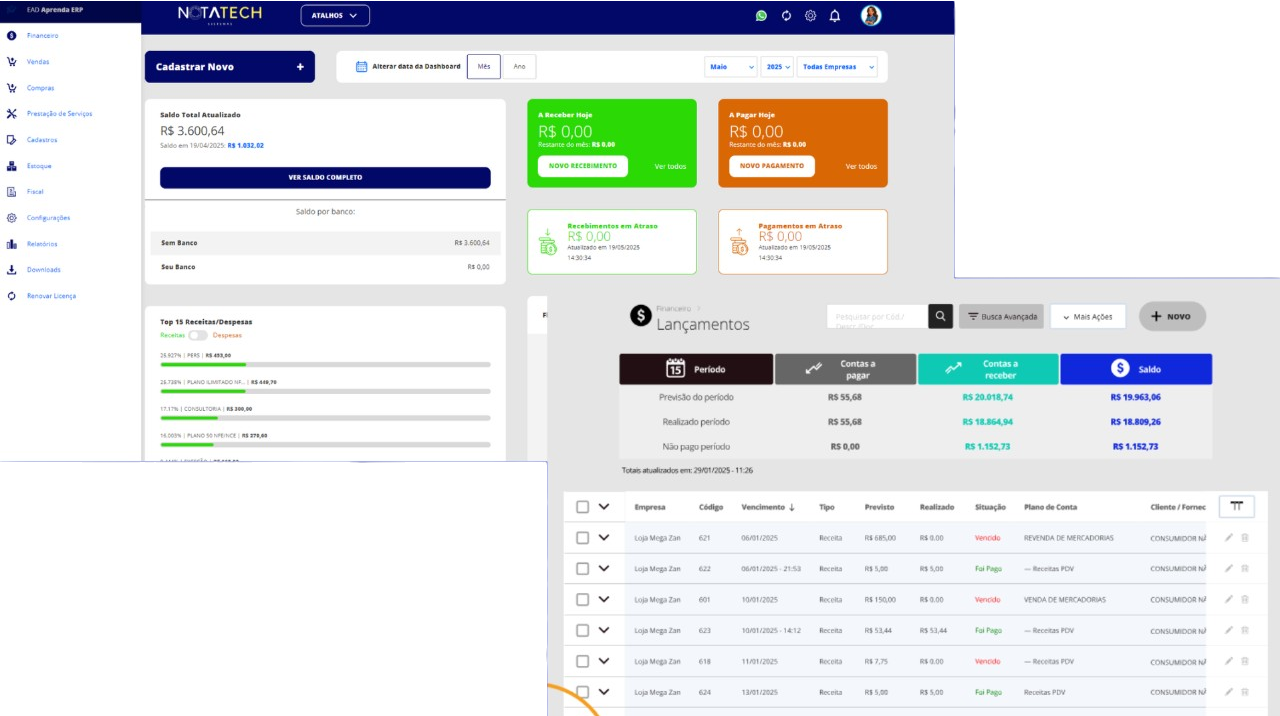Toggle the Receitas/Despesas switch

pyautogui.click(x=198, y=335)
